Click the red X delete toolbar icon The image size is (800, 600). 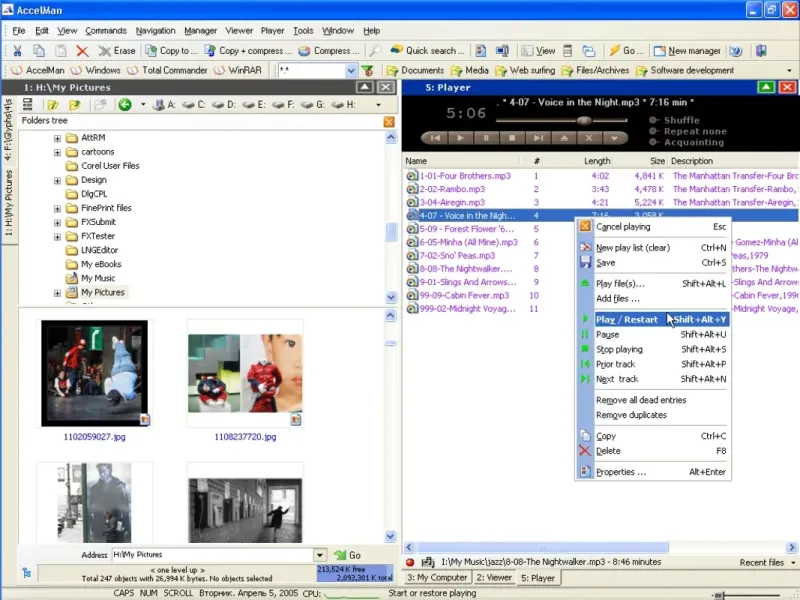[x=82, y=51]
